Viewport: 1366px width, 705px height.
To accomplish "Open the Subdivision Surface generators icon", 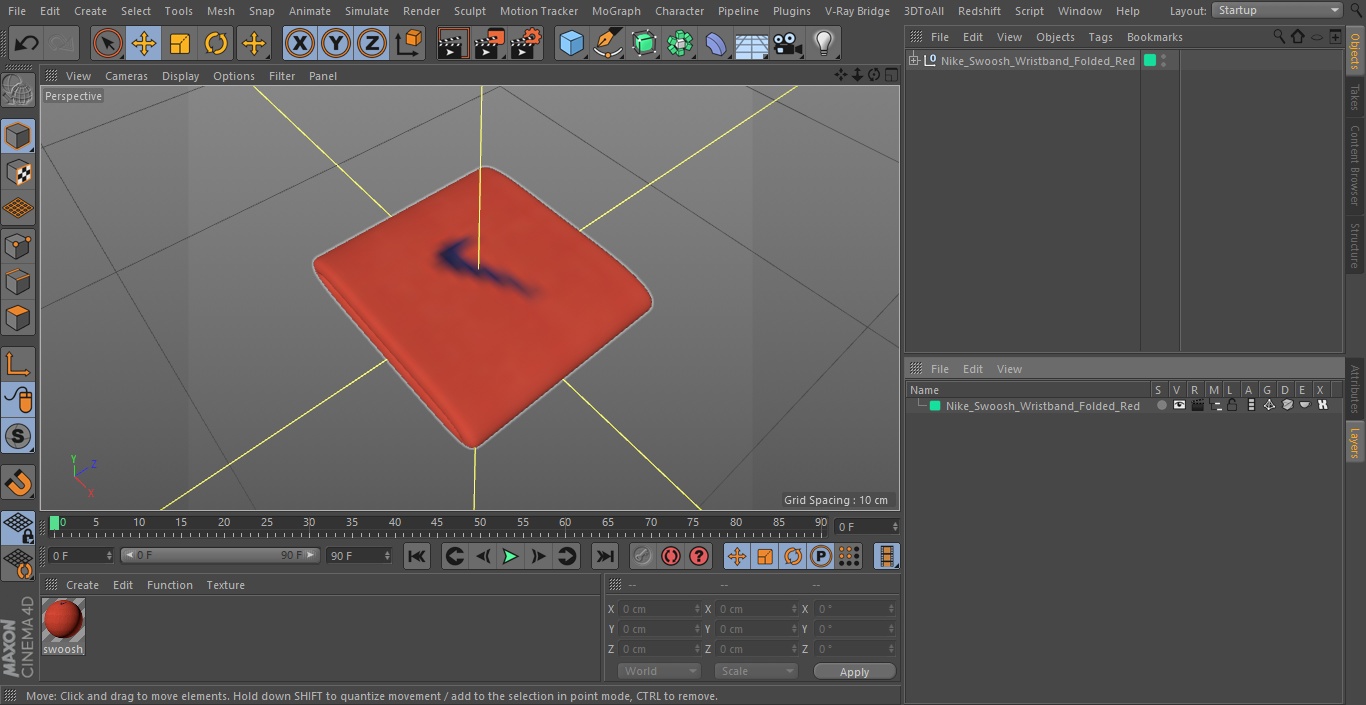I will (644, 44).
